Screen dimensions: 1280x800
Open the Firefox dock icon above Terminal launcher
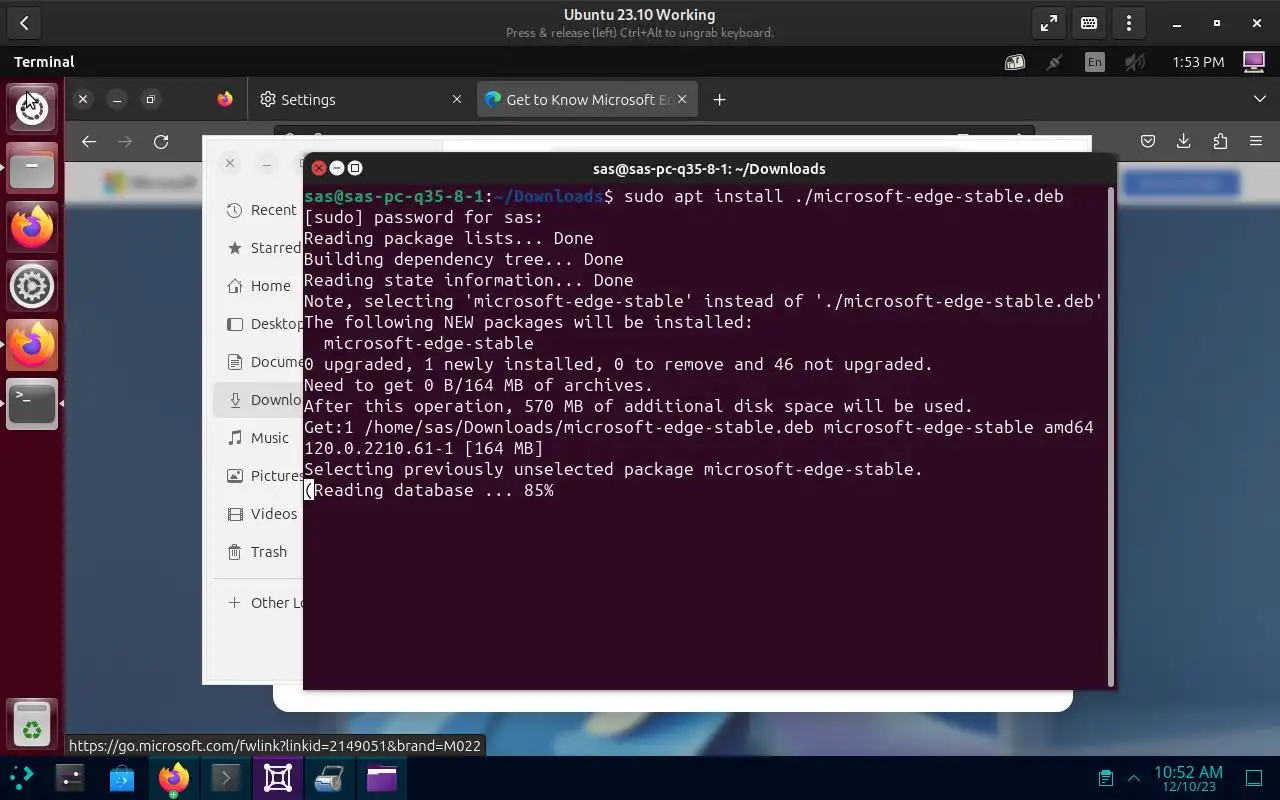32,345
